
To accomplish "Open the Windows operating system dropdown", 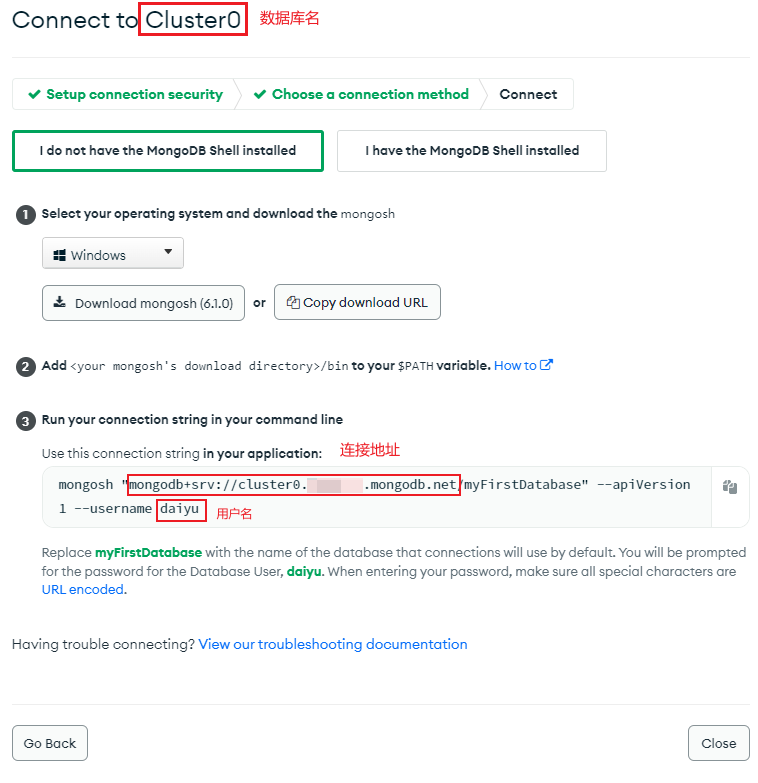I will [112, 255].
